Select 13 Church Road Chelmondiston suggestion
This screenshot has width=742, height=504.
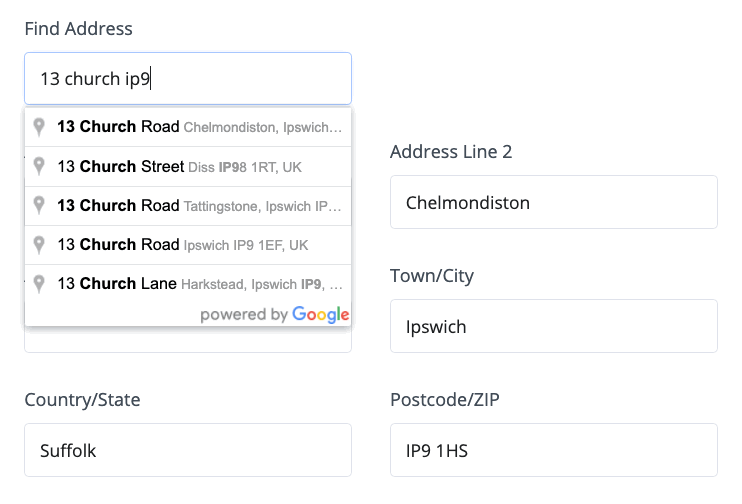tap(188, 127)
